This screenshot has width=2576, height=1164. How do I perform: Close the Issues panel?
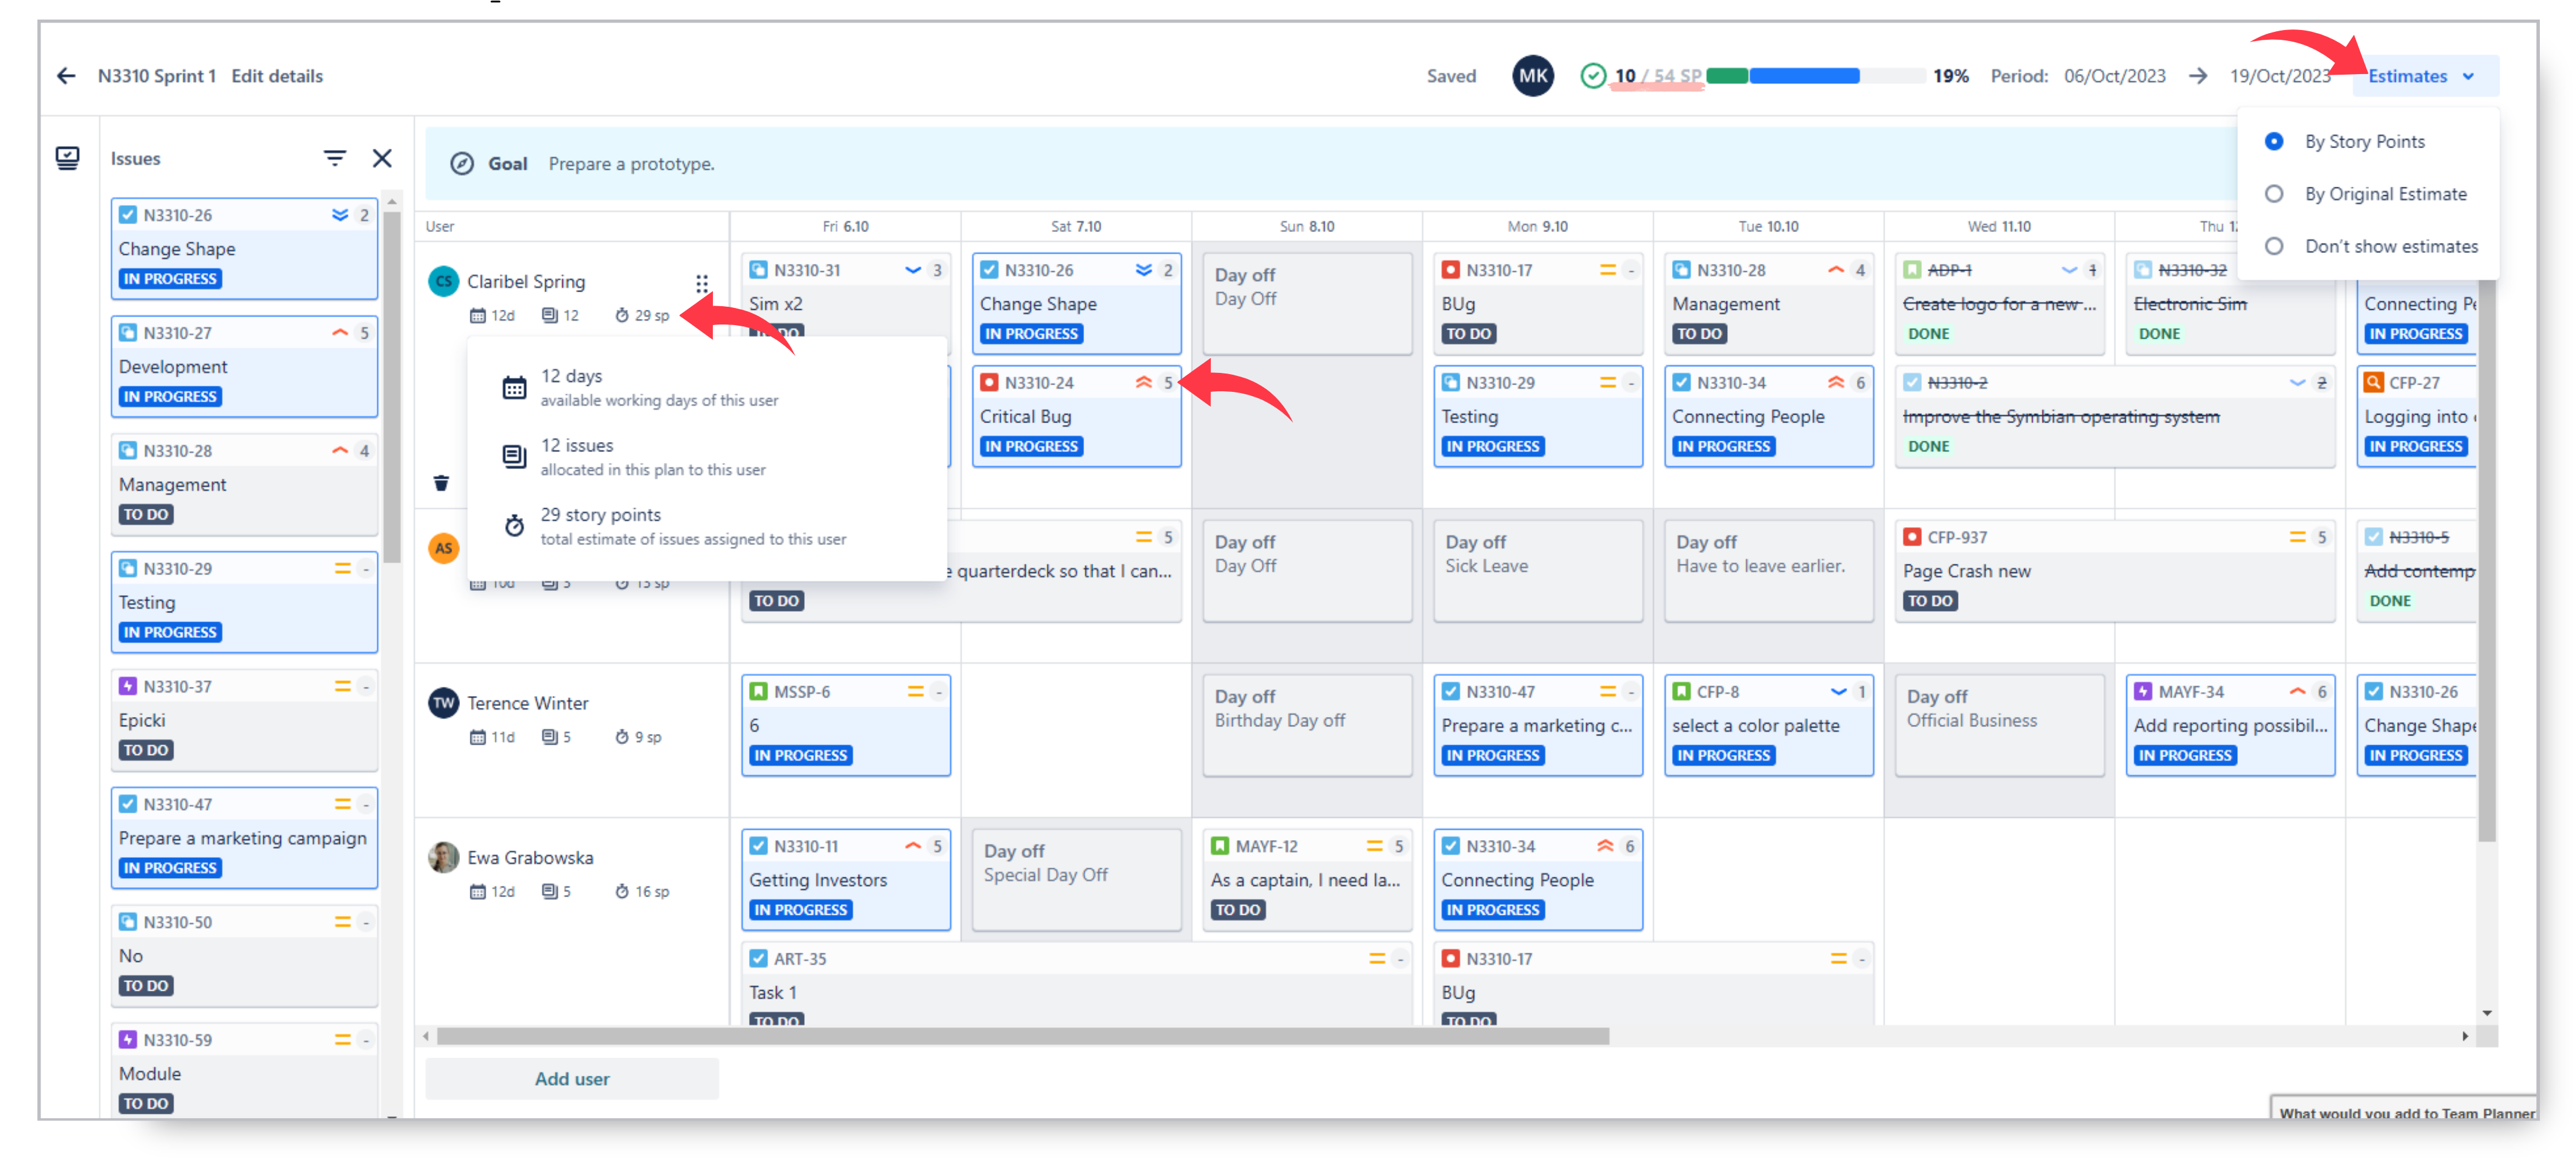tap(382, 158)
